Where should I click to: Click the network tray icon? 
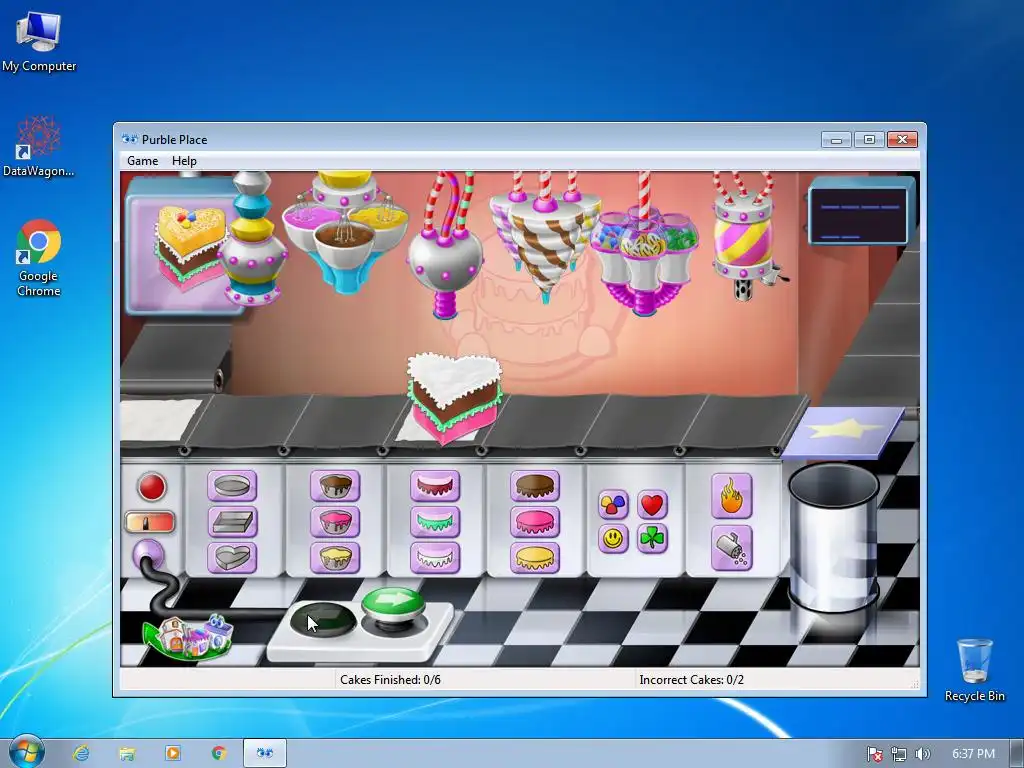899,754
